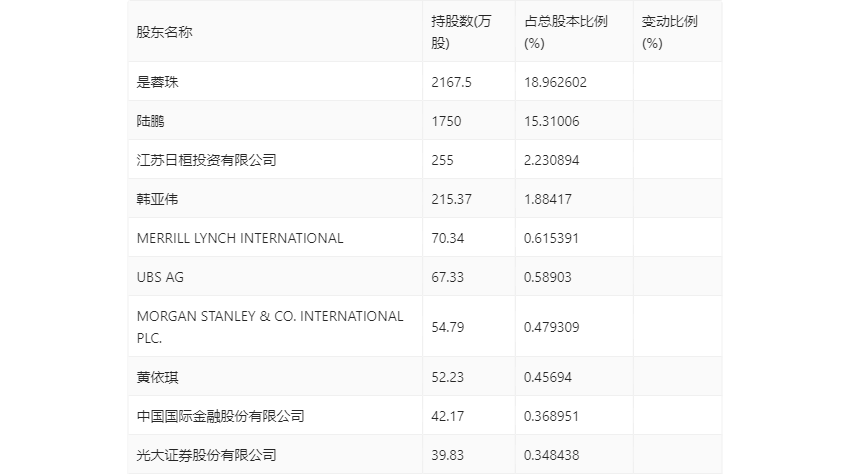This screenshot has height=474, width=850.
Task: Select the 52.23 shares value
Action: coord(448,377)
